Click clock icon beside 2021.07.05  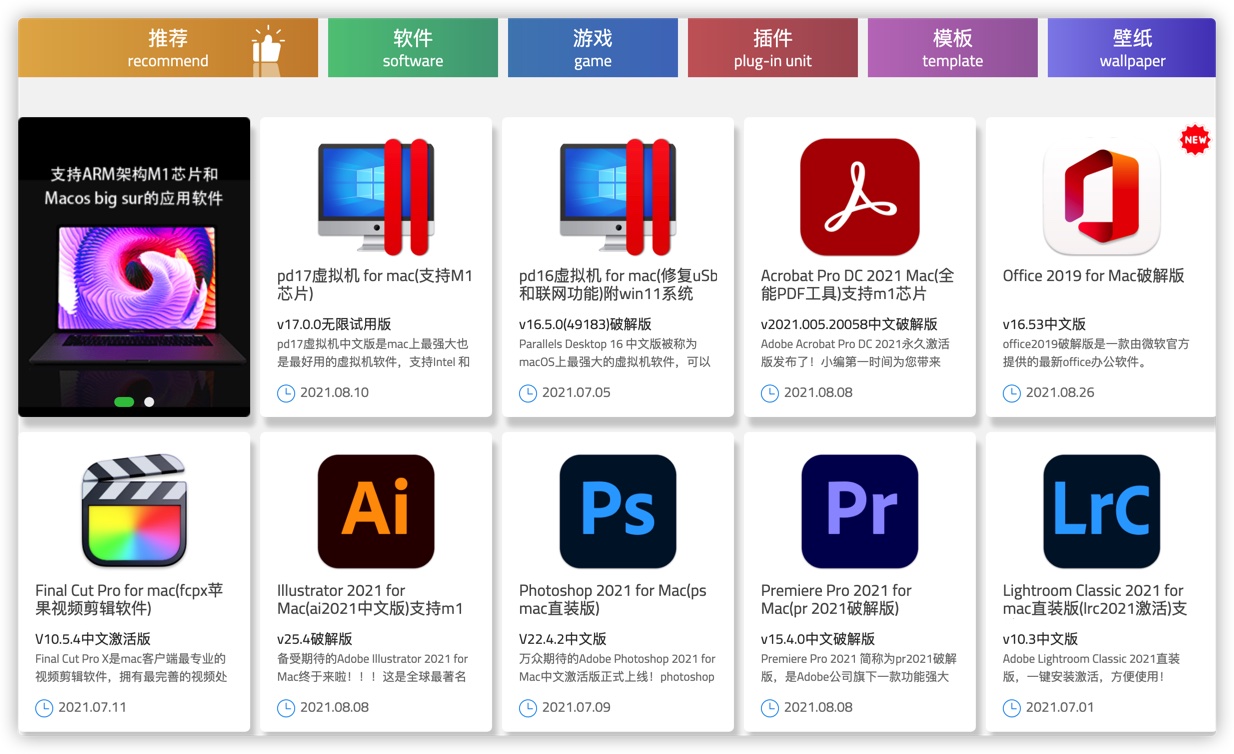click(x=528, y=393)
